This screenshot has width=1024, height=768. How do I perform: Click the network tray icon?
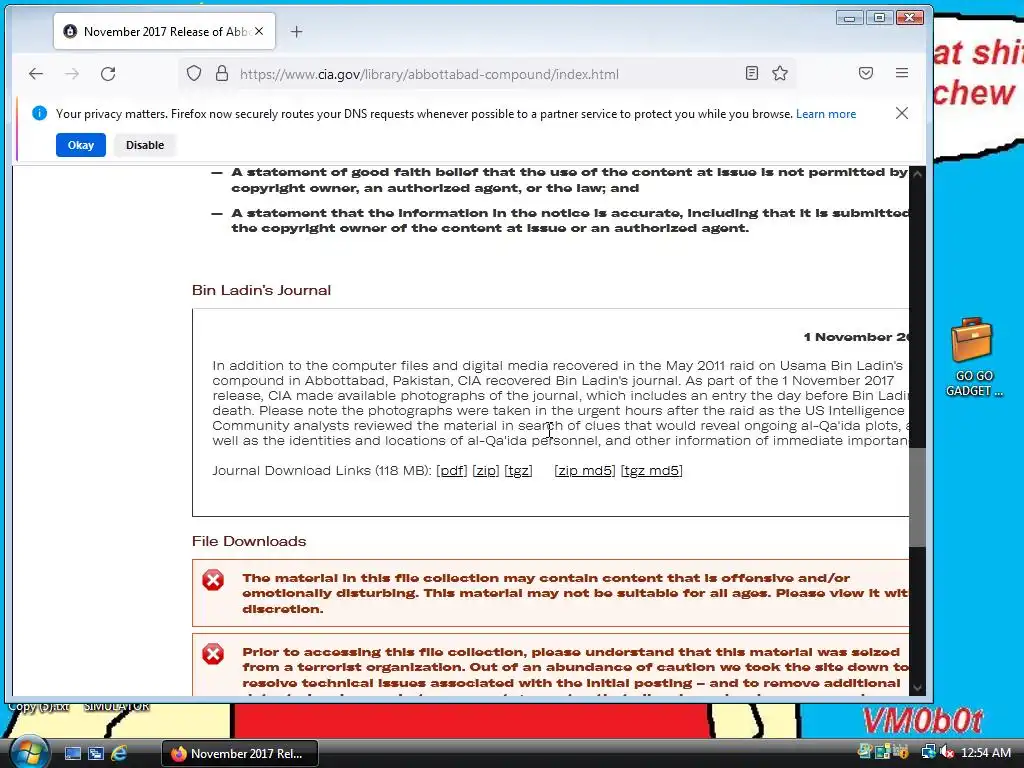pyautogui.click(x=928, y=752)
